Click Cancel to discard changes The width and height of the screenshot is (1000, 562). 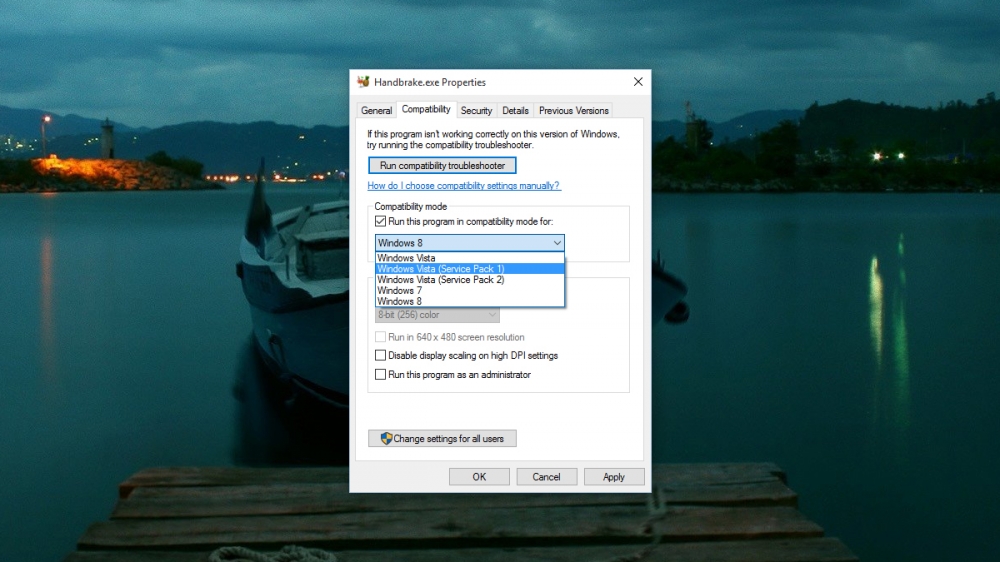[546, 477]
